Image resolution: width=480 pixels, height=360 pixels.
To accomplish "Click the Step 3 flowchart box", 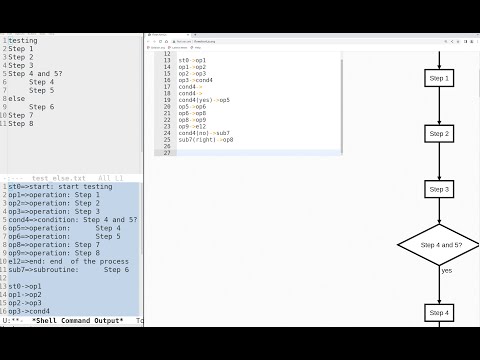I will (439, 189).
